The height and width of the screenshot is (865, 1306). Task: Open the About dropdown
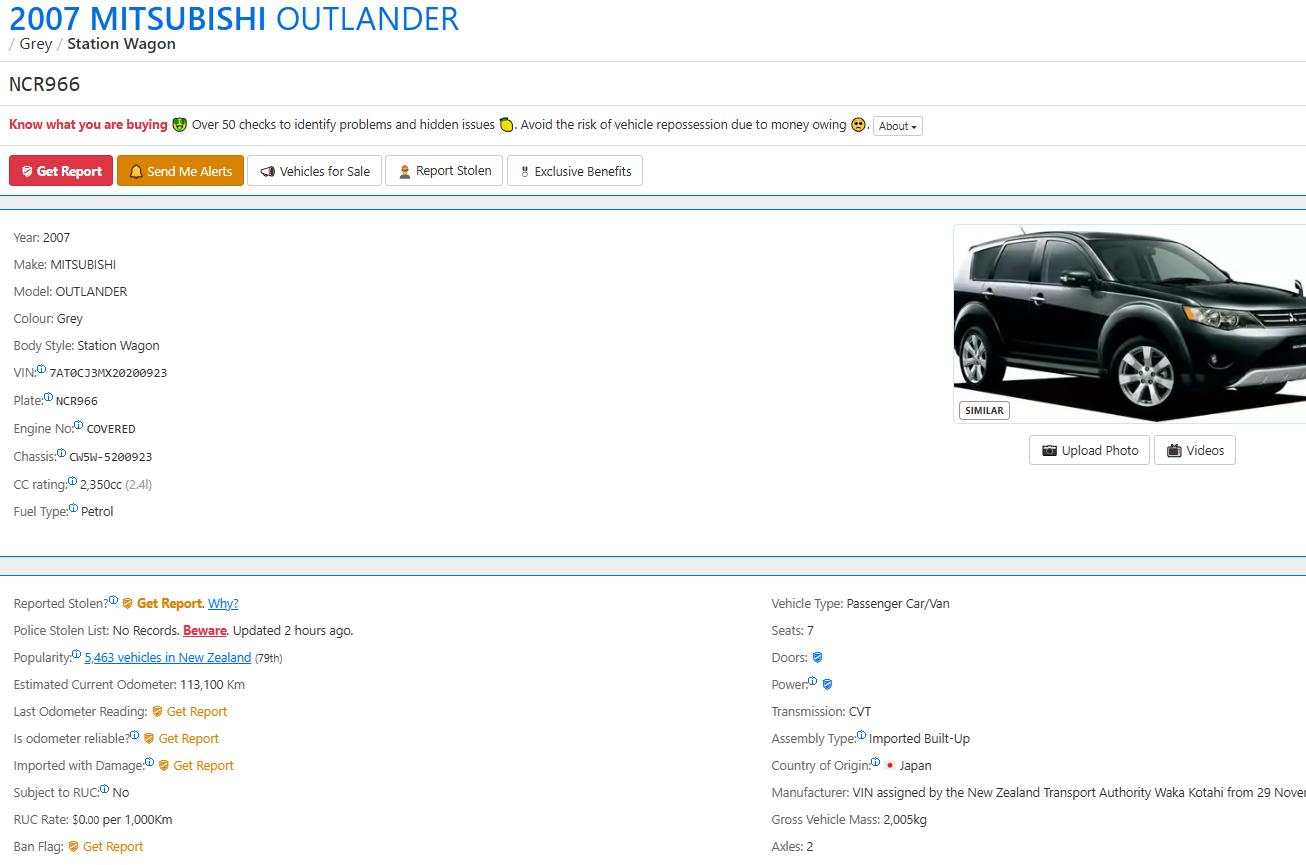click(898, 126)
